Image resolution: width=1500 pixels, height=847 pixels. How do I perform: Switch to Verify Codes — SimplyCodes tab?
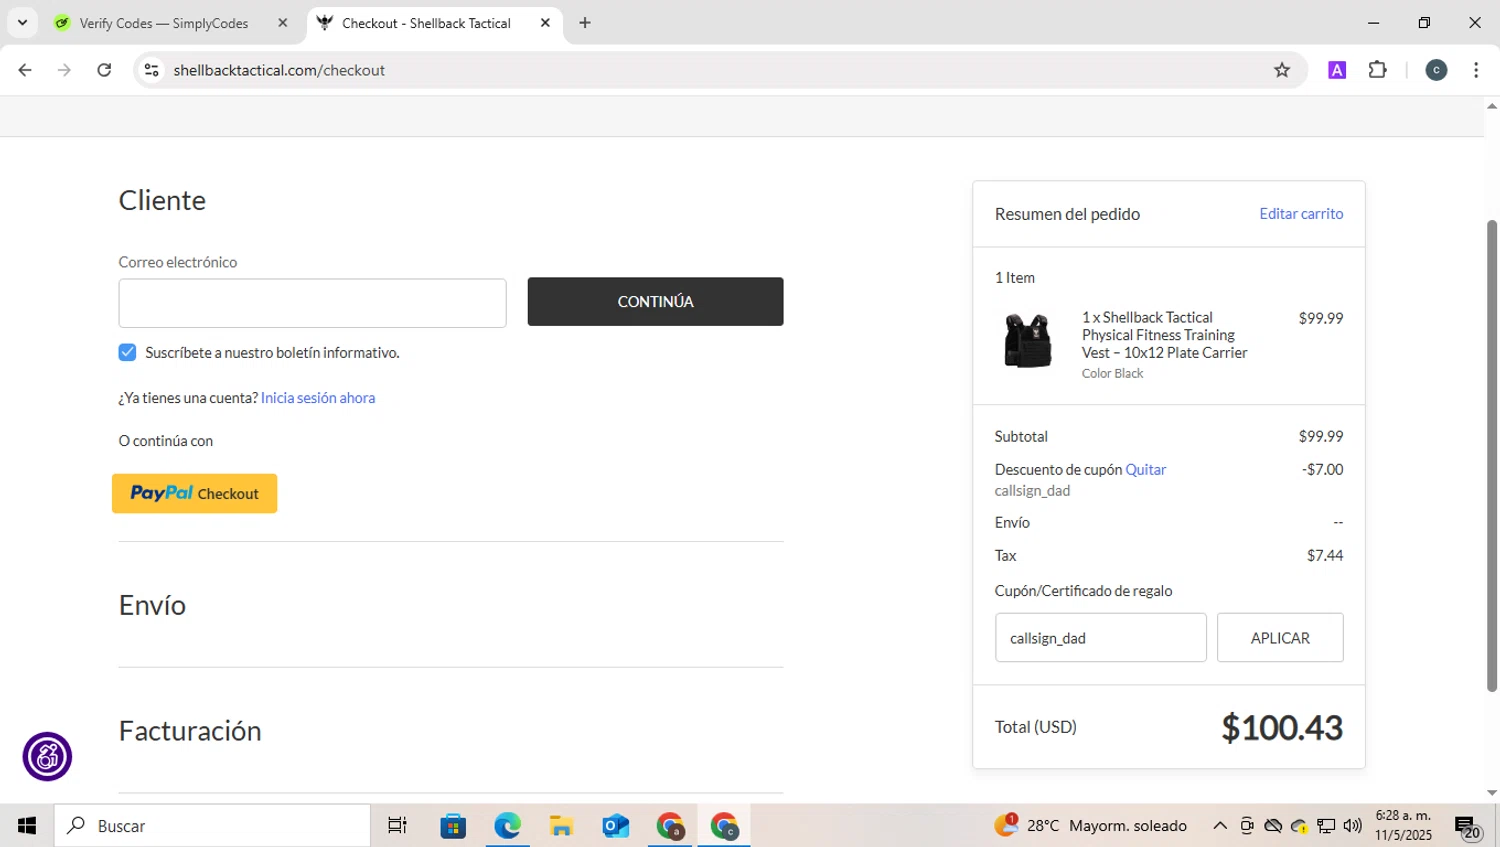(163, 23)
